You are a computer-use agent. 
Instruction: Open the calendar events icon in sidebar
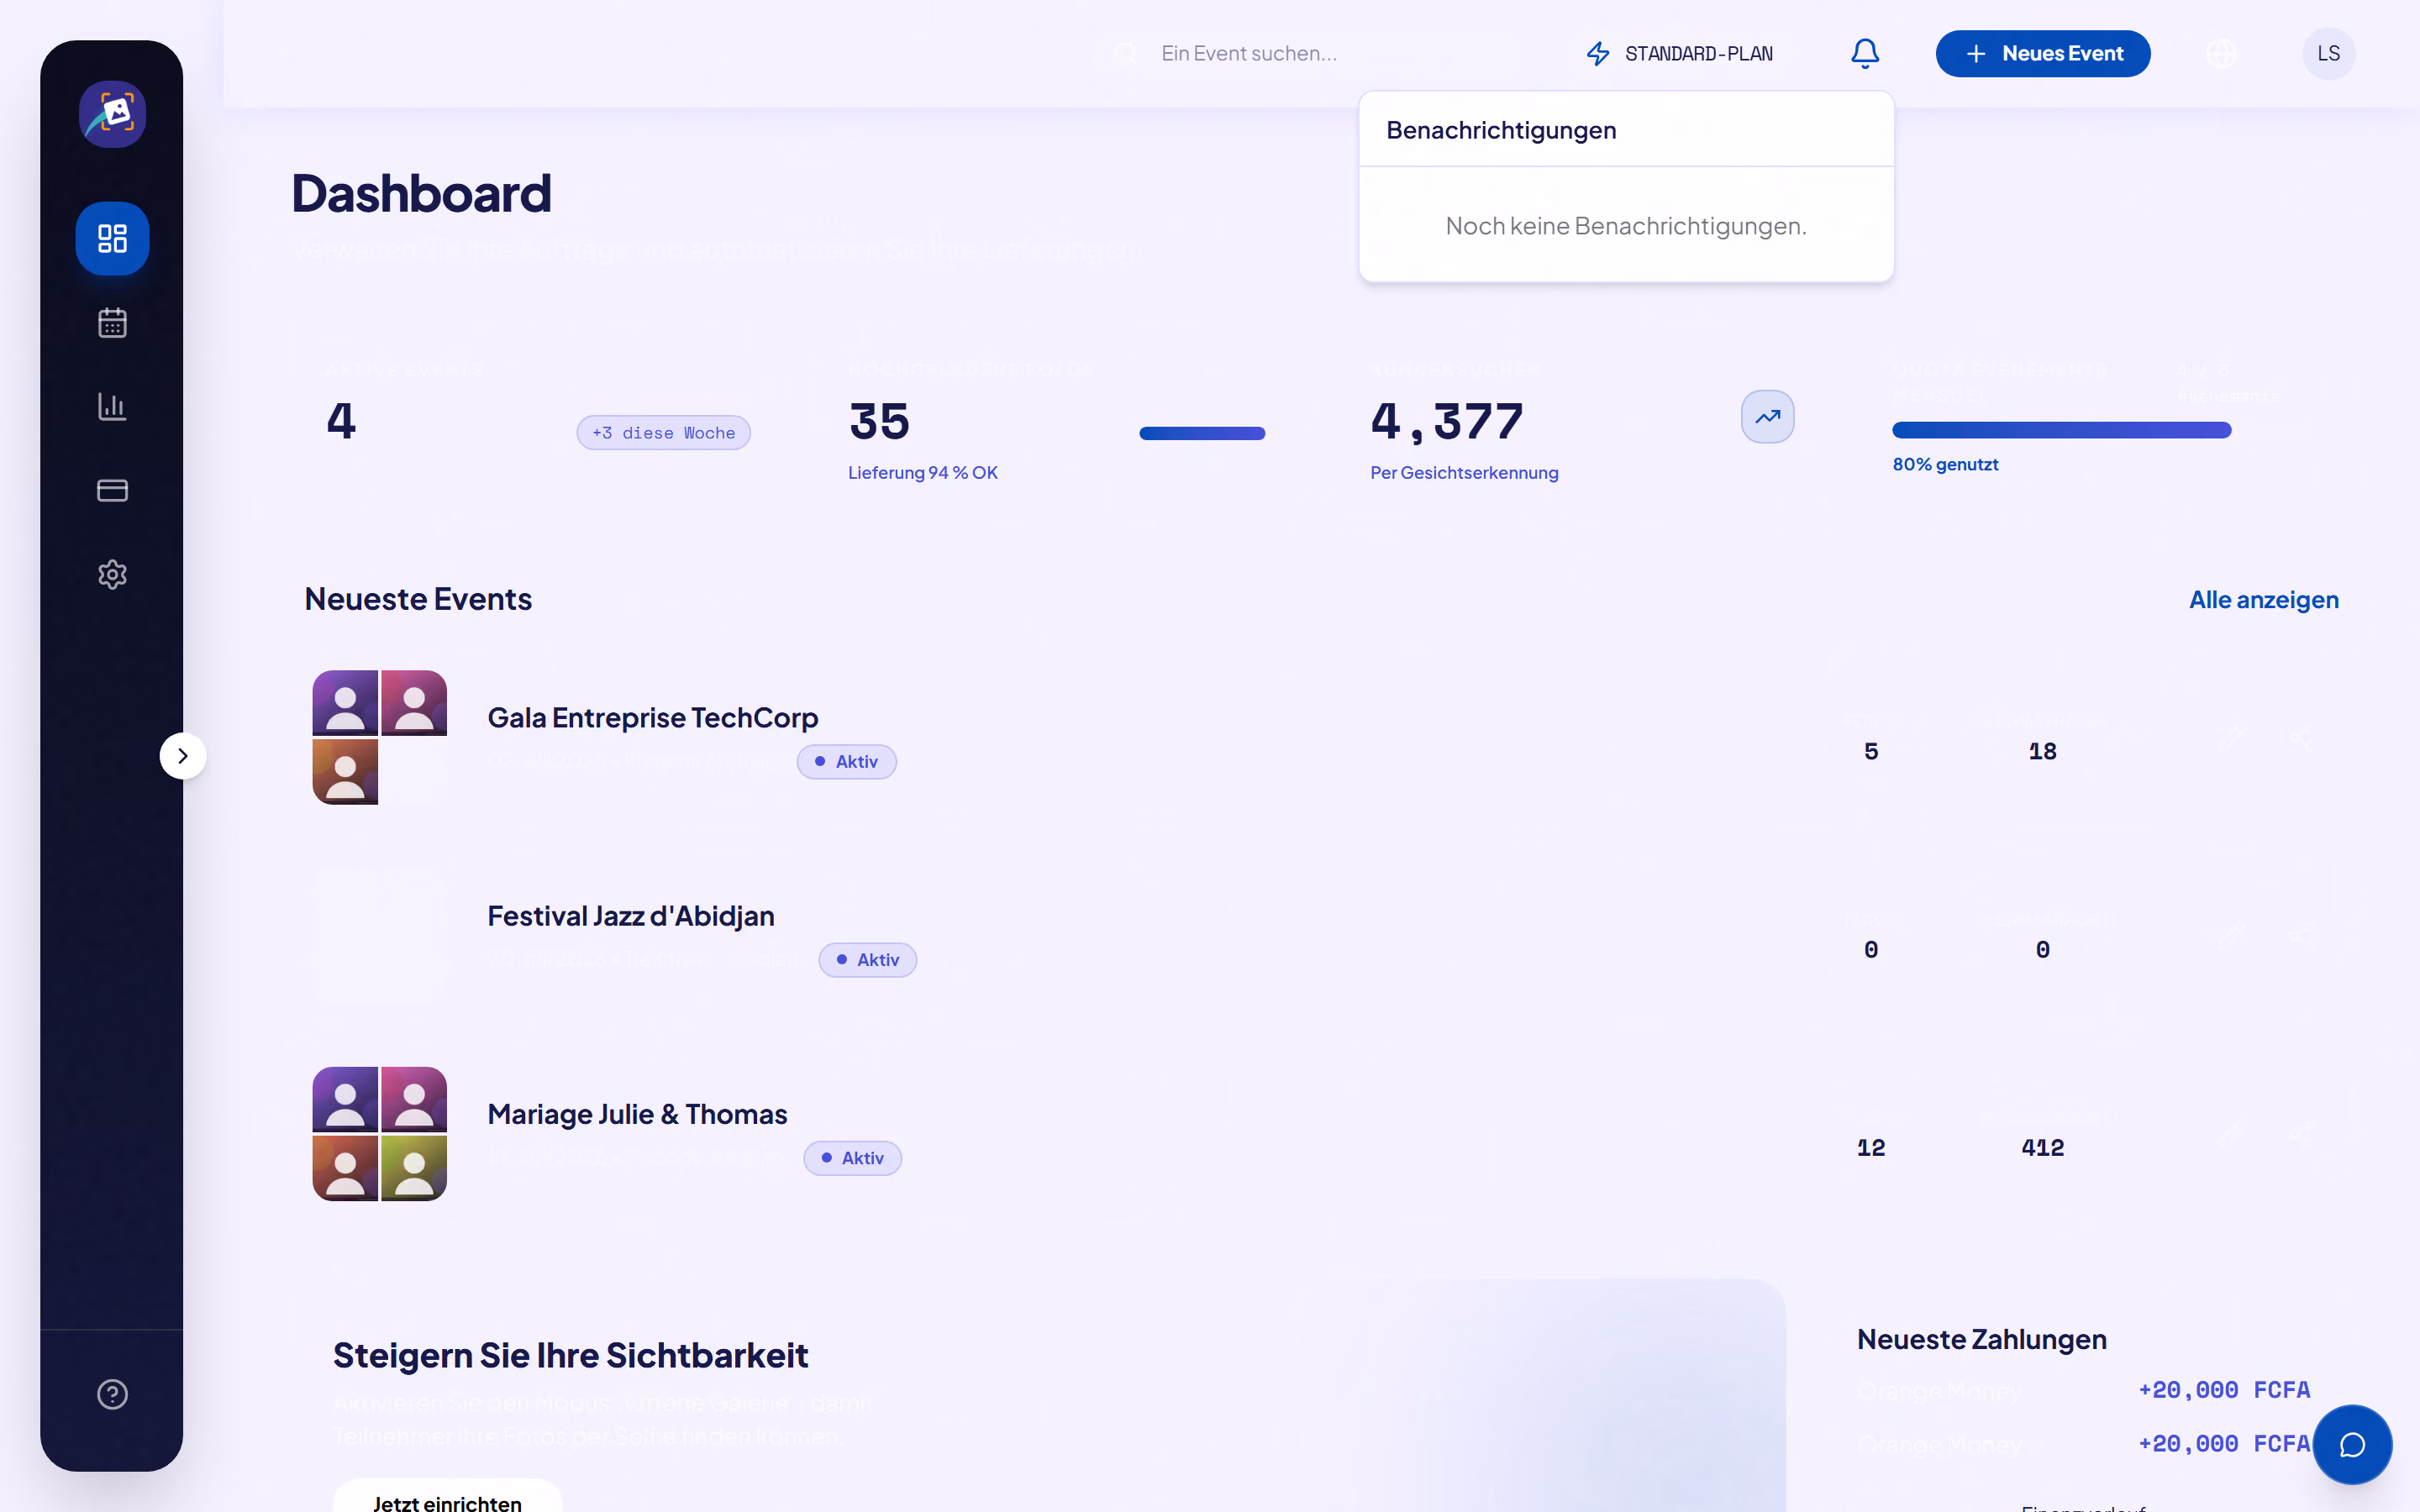(112, 322)
